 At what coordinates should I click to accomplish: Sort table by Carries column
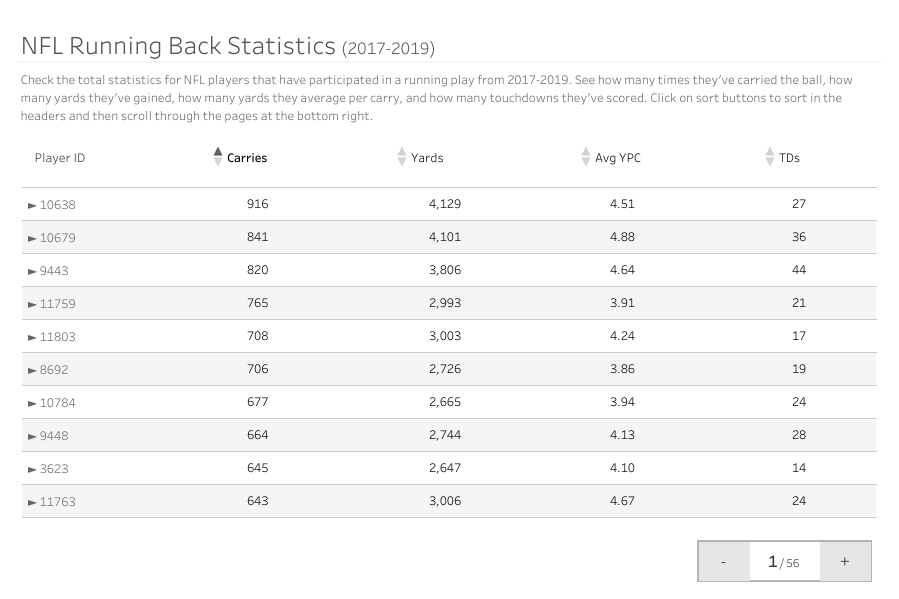tap(218, 157)
